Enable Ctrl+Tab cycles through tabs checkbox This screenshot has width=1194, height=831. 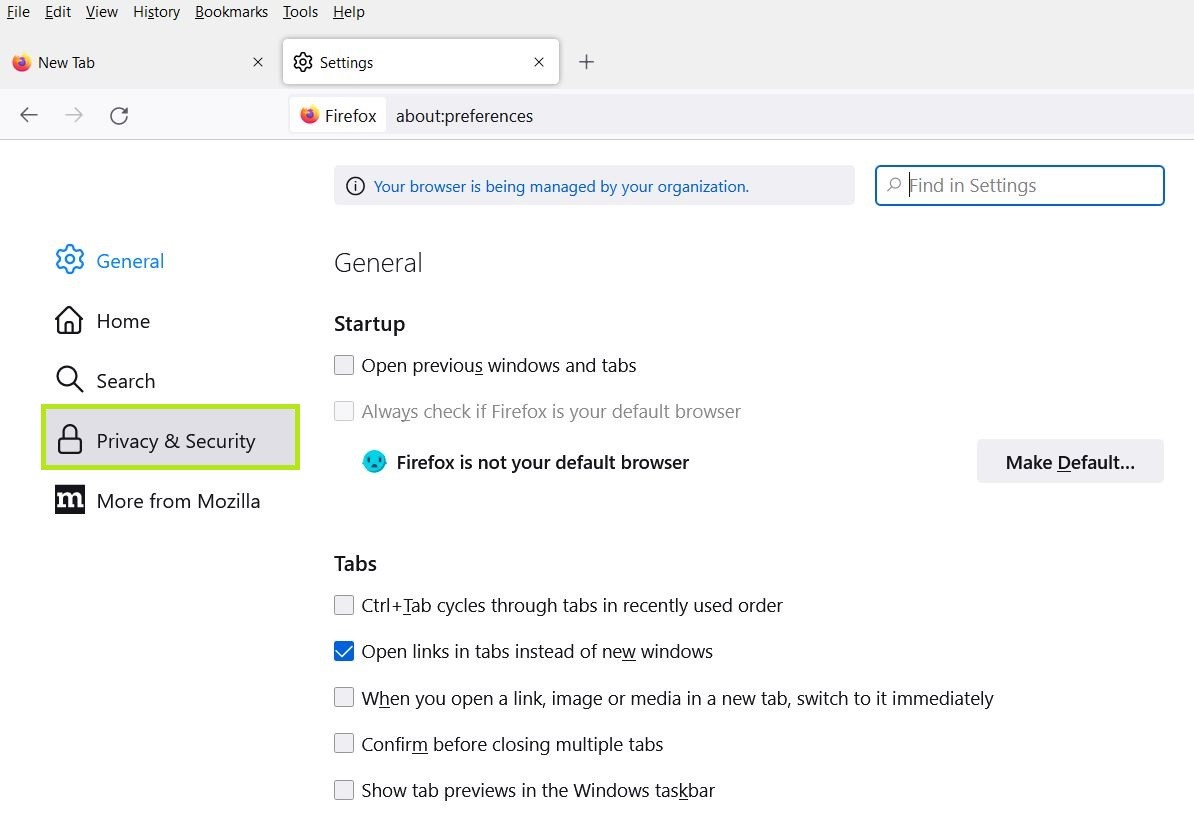344,605
